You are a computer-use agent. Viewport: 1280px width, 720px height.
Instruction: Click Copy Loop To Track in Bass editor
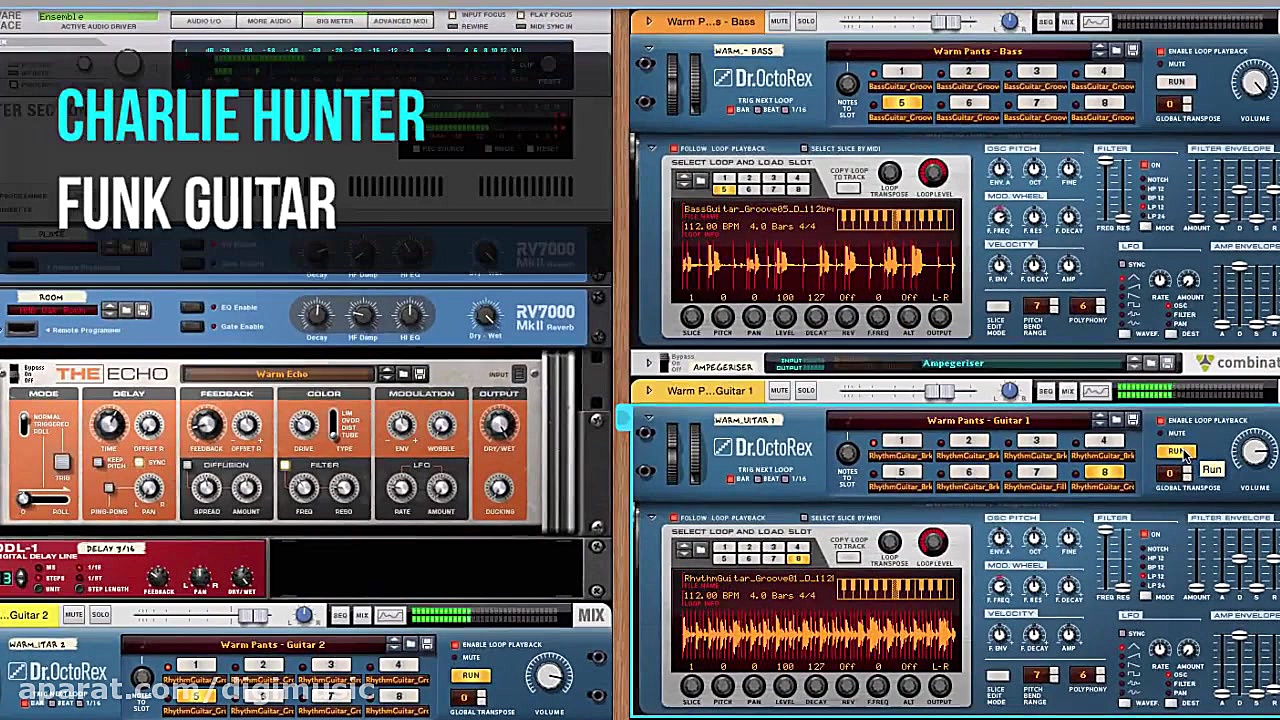tap(848, 190)
